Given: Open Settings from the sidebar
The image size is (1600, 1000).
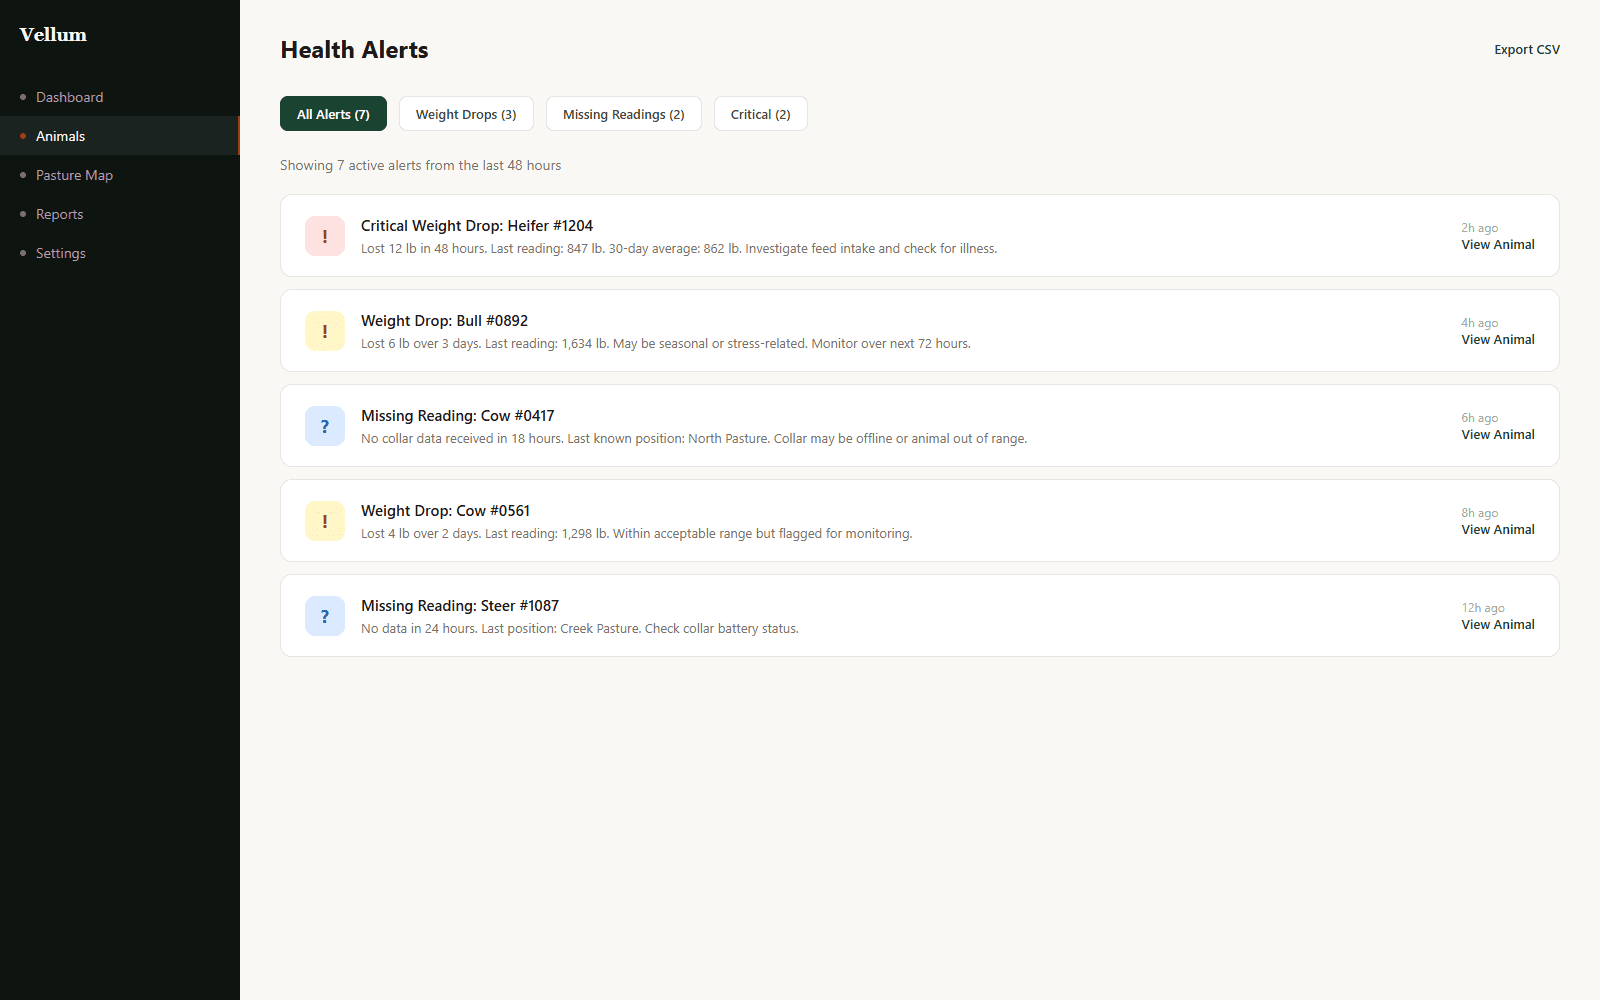Looking at the screenshot, I should (60, 253).
